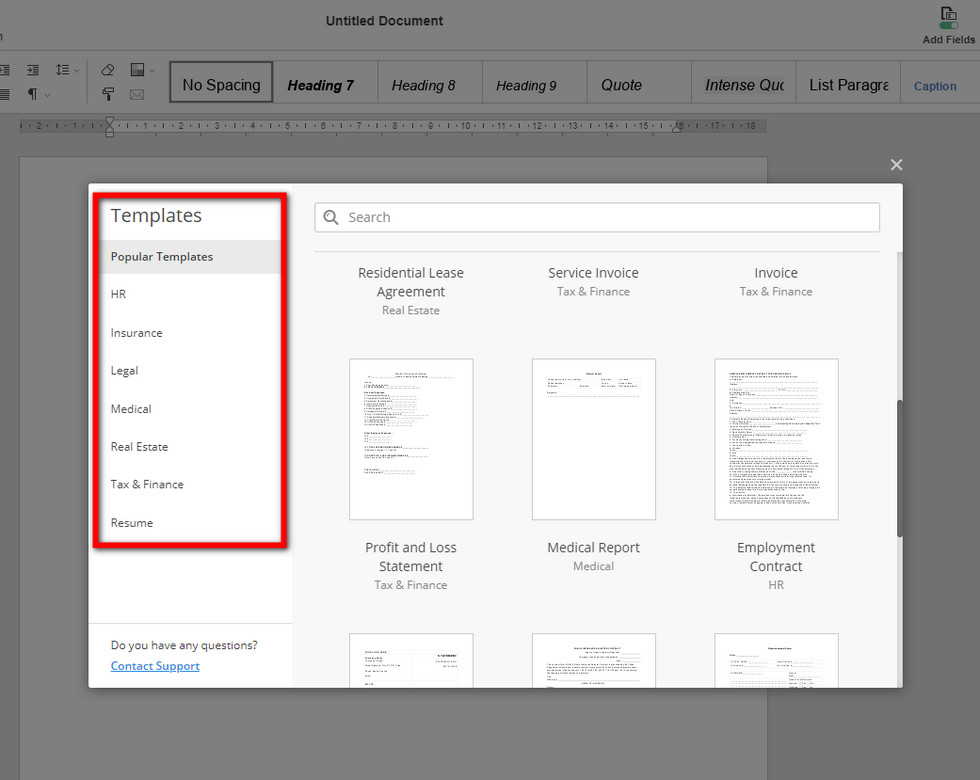The width and height of the screenshot is (980, 780).
Task: Click the envelope mail icon in toolbar
Action: click(137, 95)
